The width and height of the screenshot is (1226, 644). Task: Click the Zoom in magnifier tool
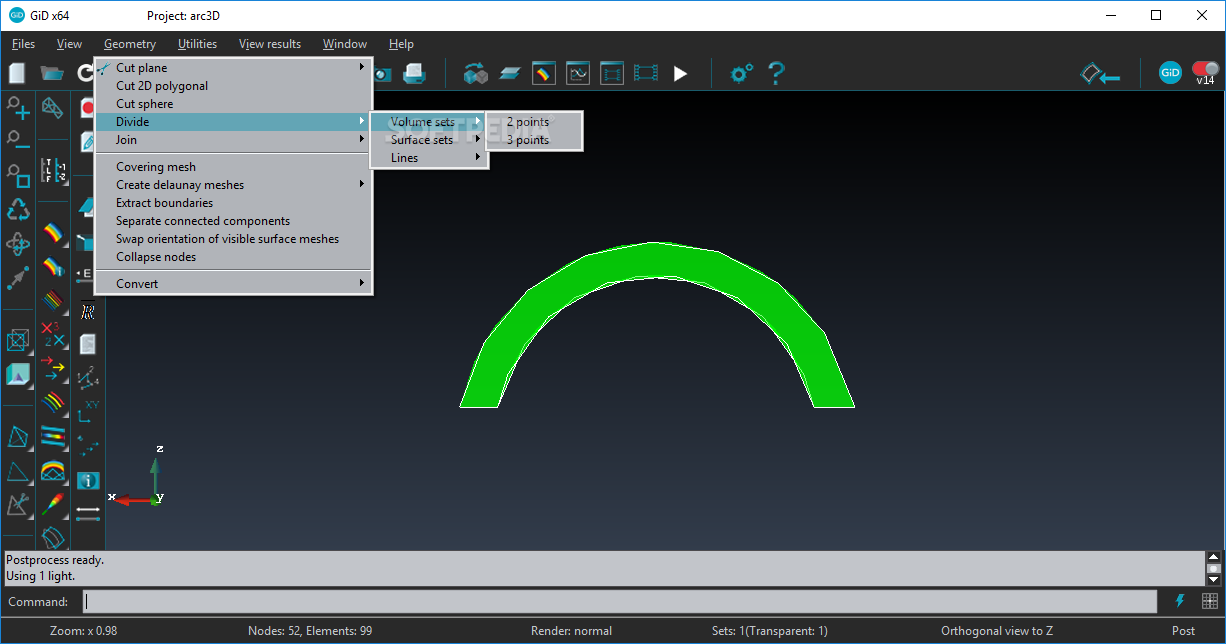(18, 108)
